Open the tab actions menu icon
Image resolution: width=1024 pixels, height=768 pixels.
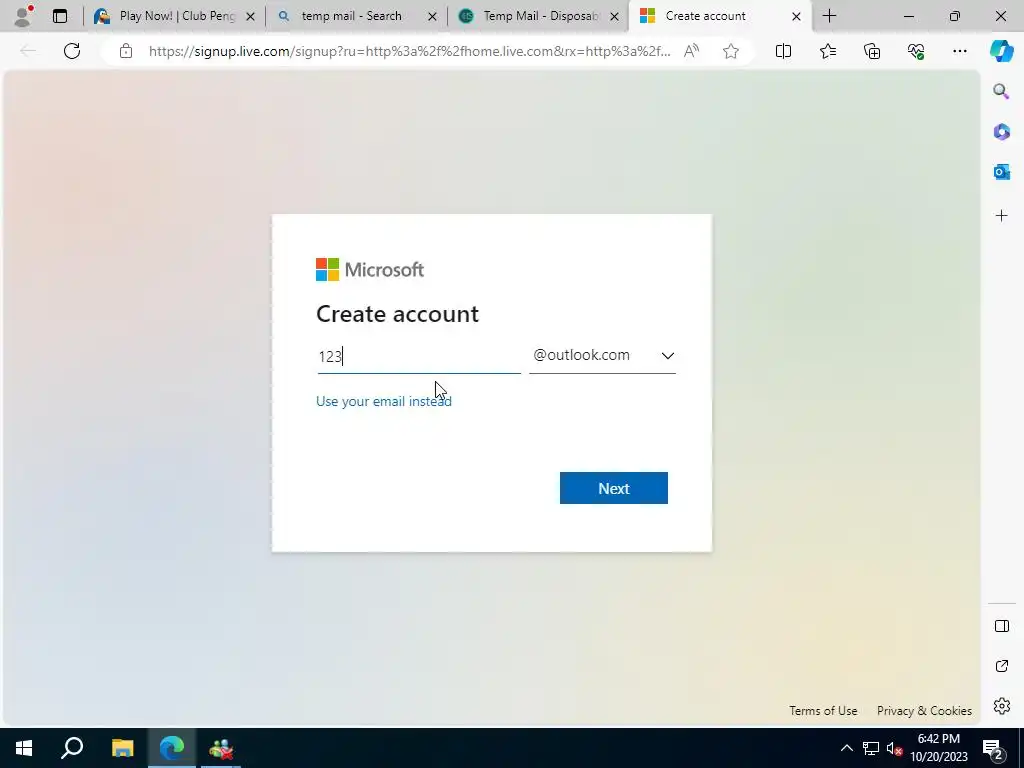pyautogui.click(x=60, y=16)
